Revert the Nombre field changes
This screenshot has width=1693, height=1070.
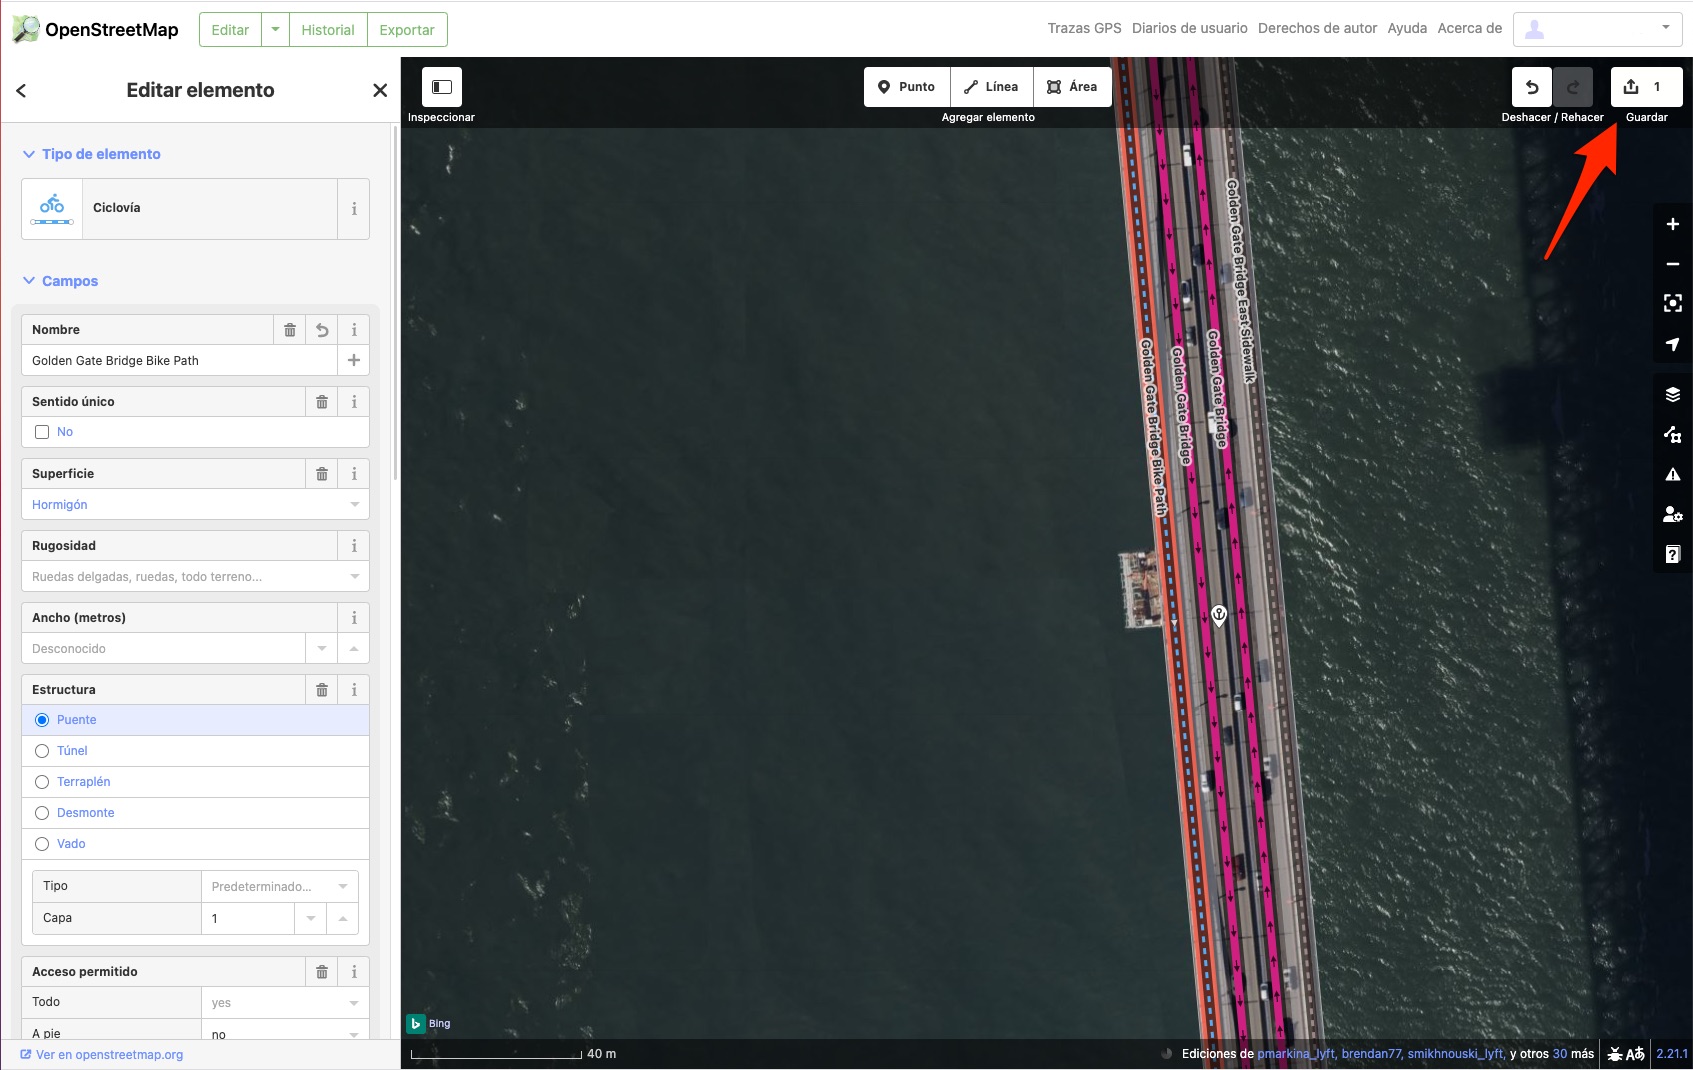(322, 330)
